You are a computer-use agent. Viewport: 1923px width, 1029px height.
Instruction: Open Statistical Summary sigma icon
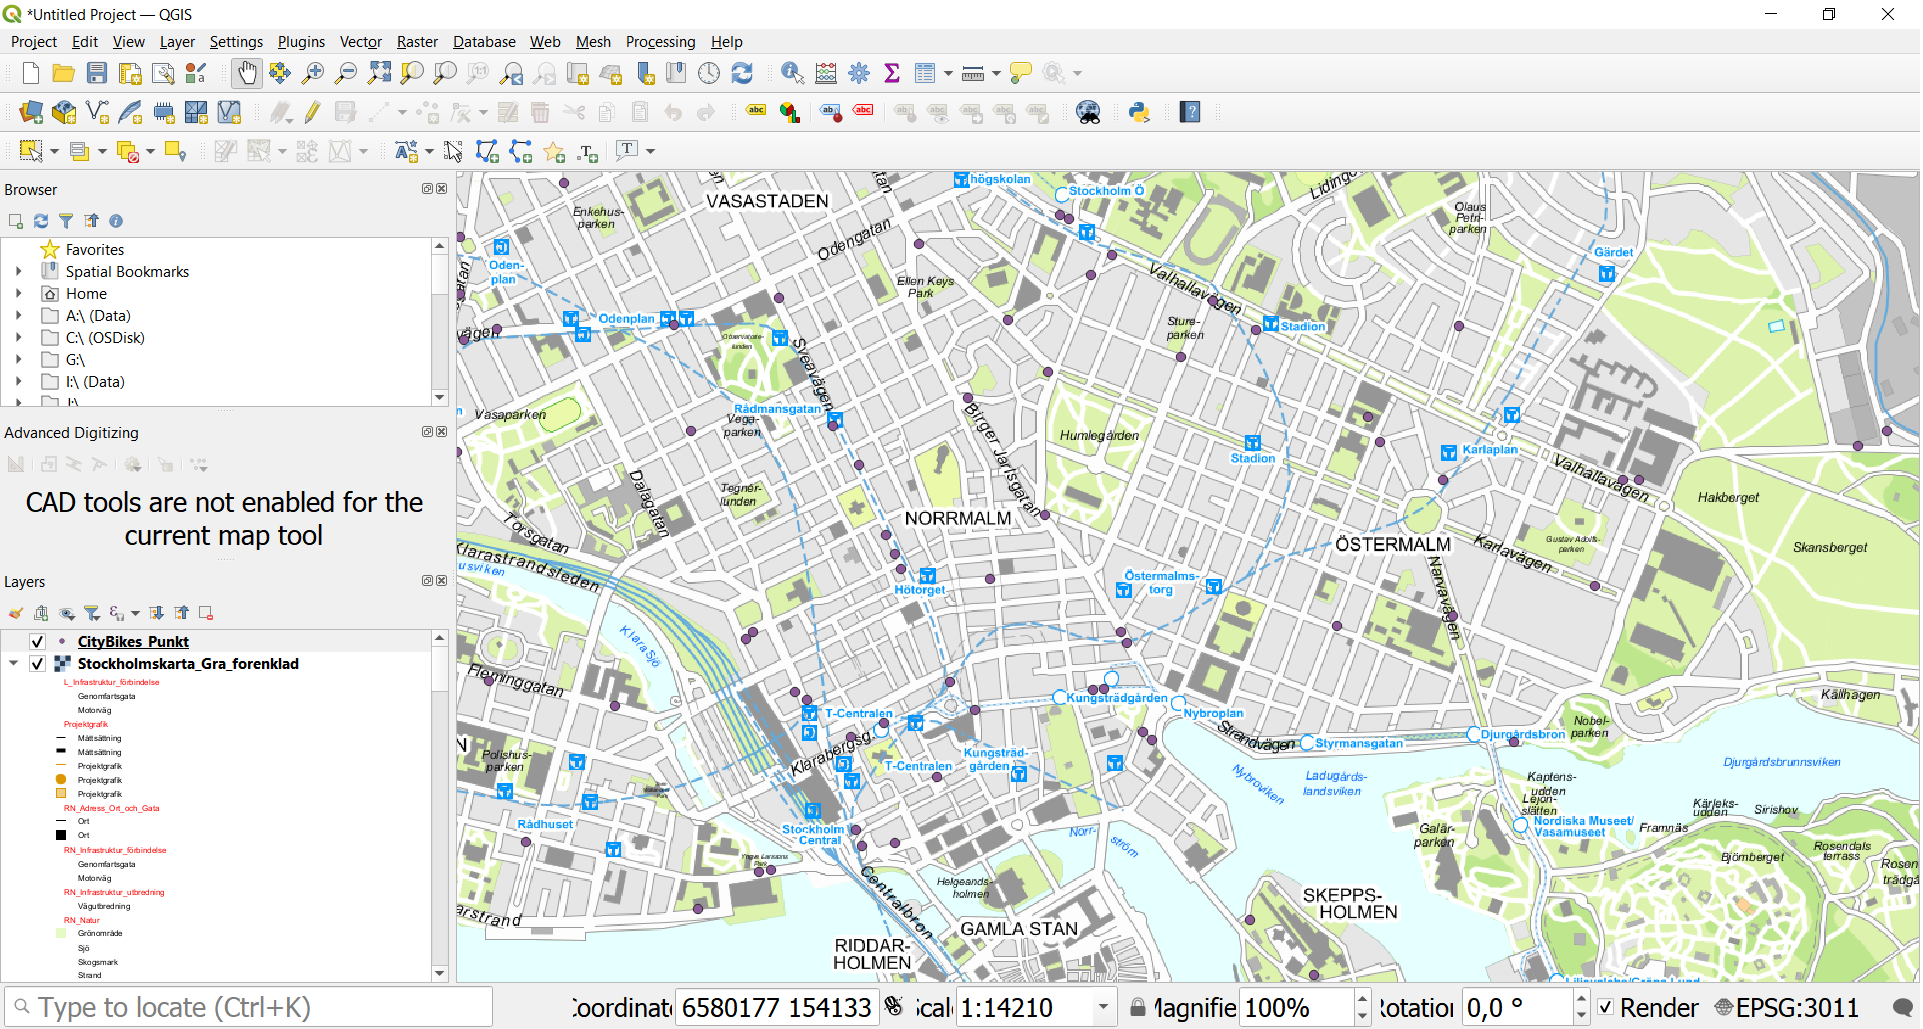(x=892, y=73)
